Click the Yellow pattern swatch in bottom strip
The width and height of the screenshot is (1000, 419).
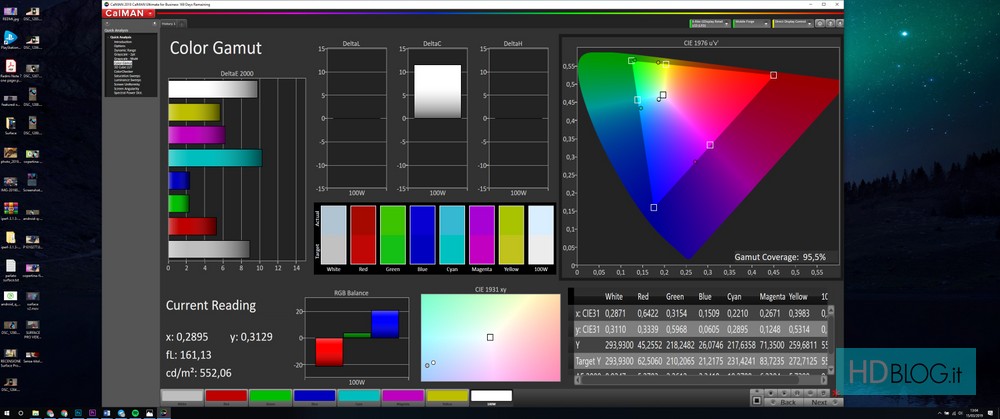447,396
